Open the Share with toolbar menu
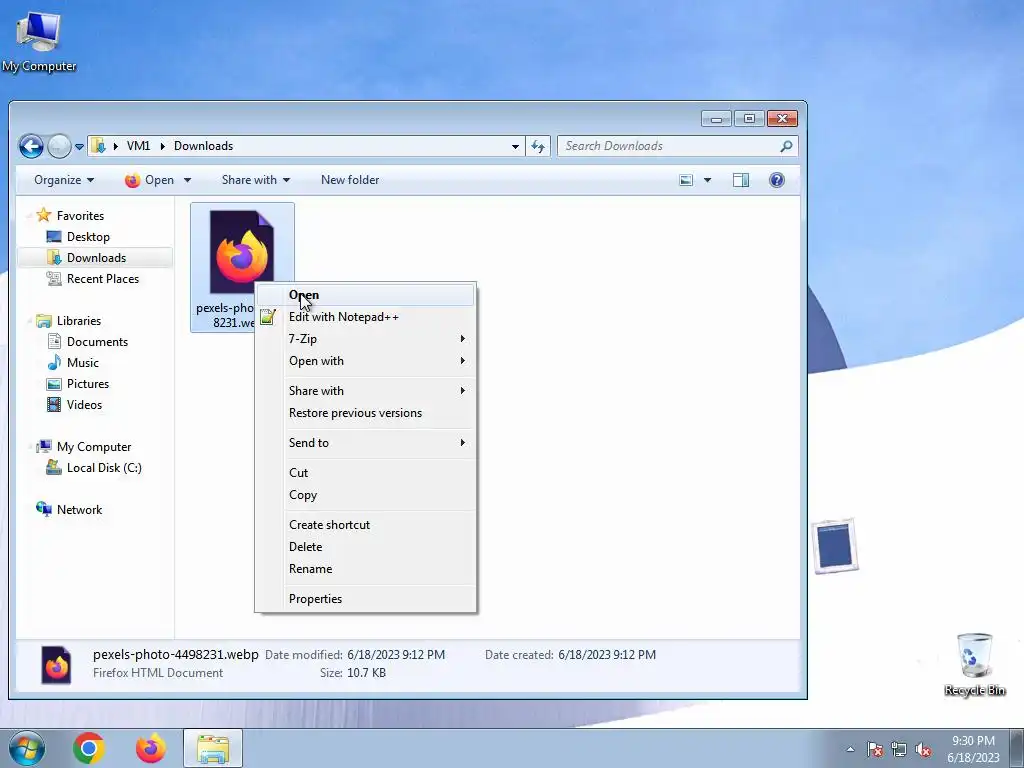1024x768 pixels. (x=255, y=180)
